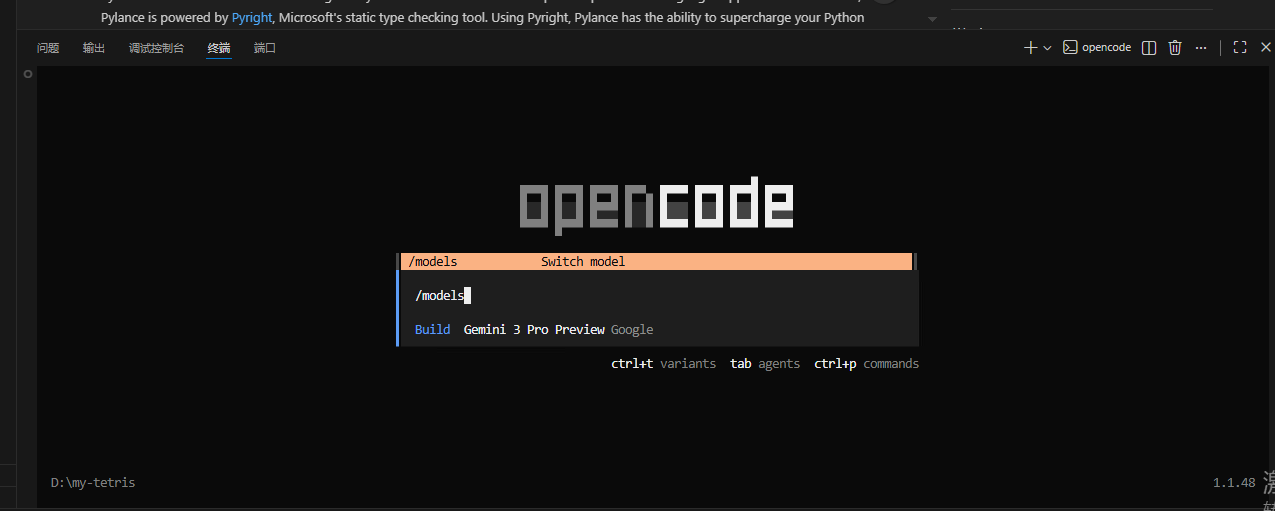The height and width of the screenshot is (511, 1275).
Task: Maximize the panel size
Action: pyautogui.click(x=1240, y=47)
